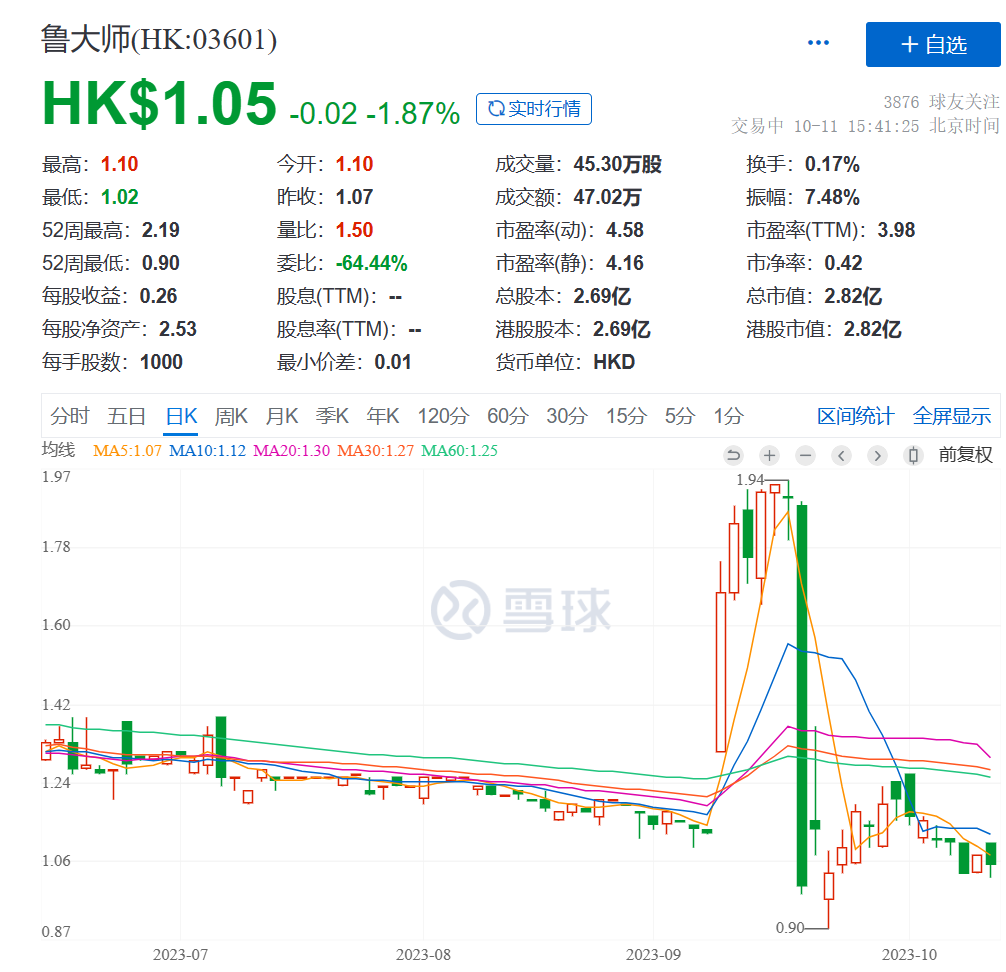
Task: Click the 52周最高 value 2.19
Action: click(160, 230)
